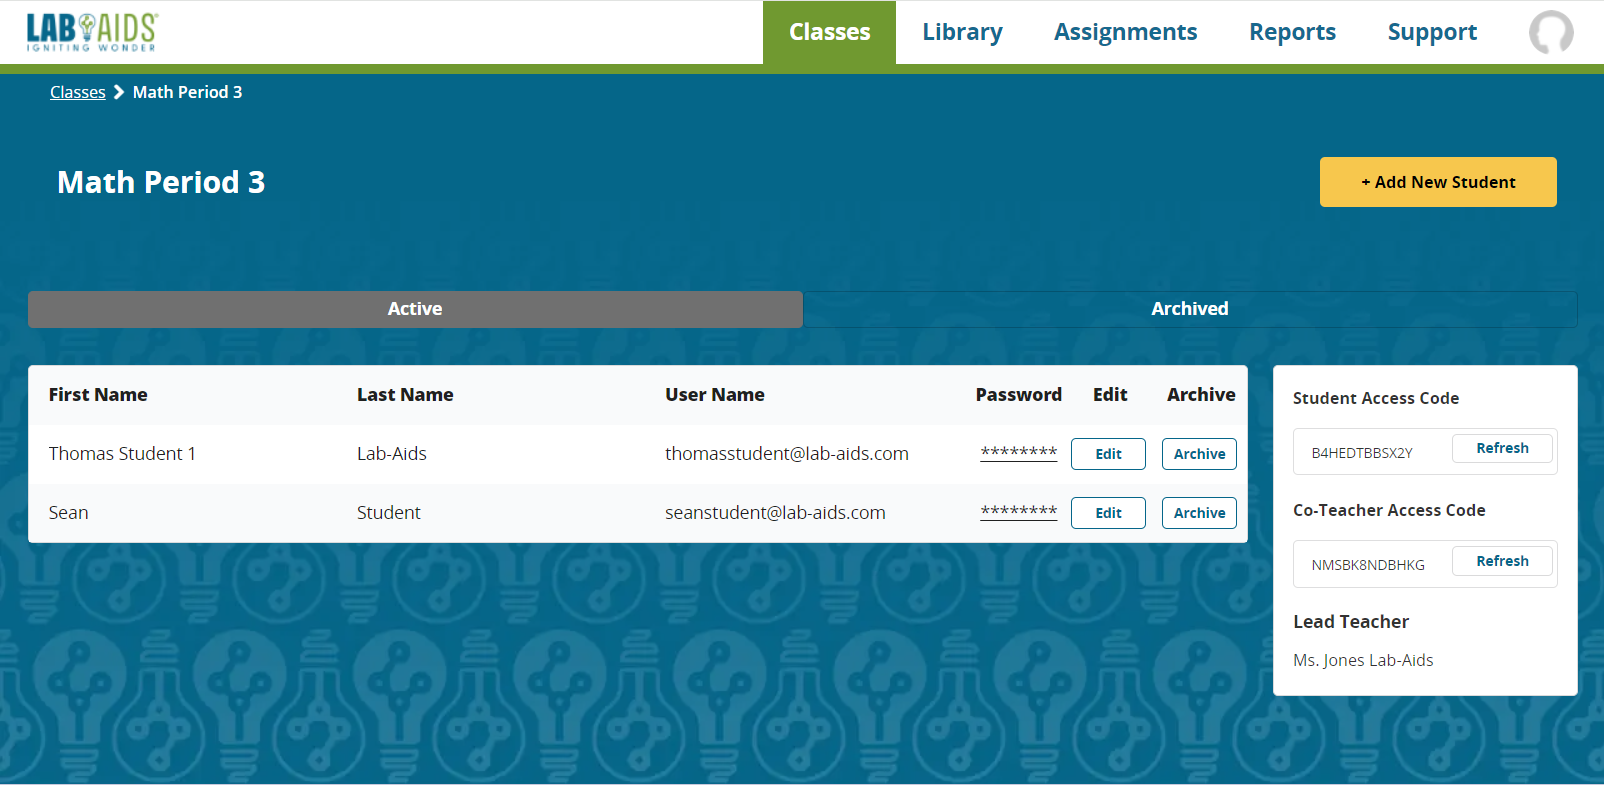Open the user profile avatar

(1550, 32)
